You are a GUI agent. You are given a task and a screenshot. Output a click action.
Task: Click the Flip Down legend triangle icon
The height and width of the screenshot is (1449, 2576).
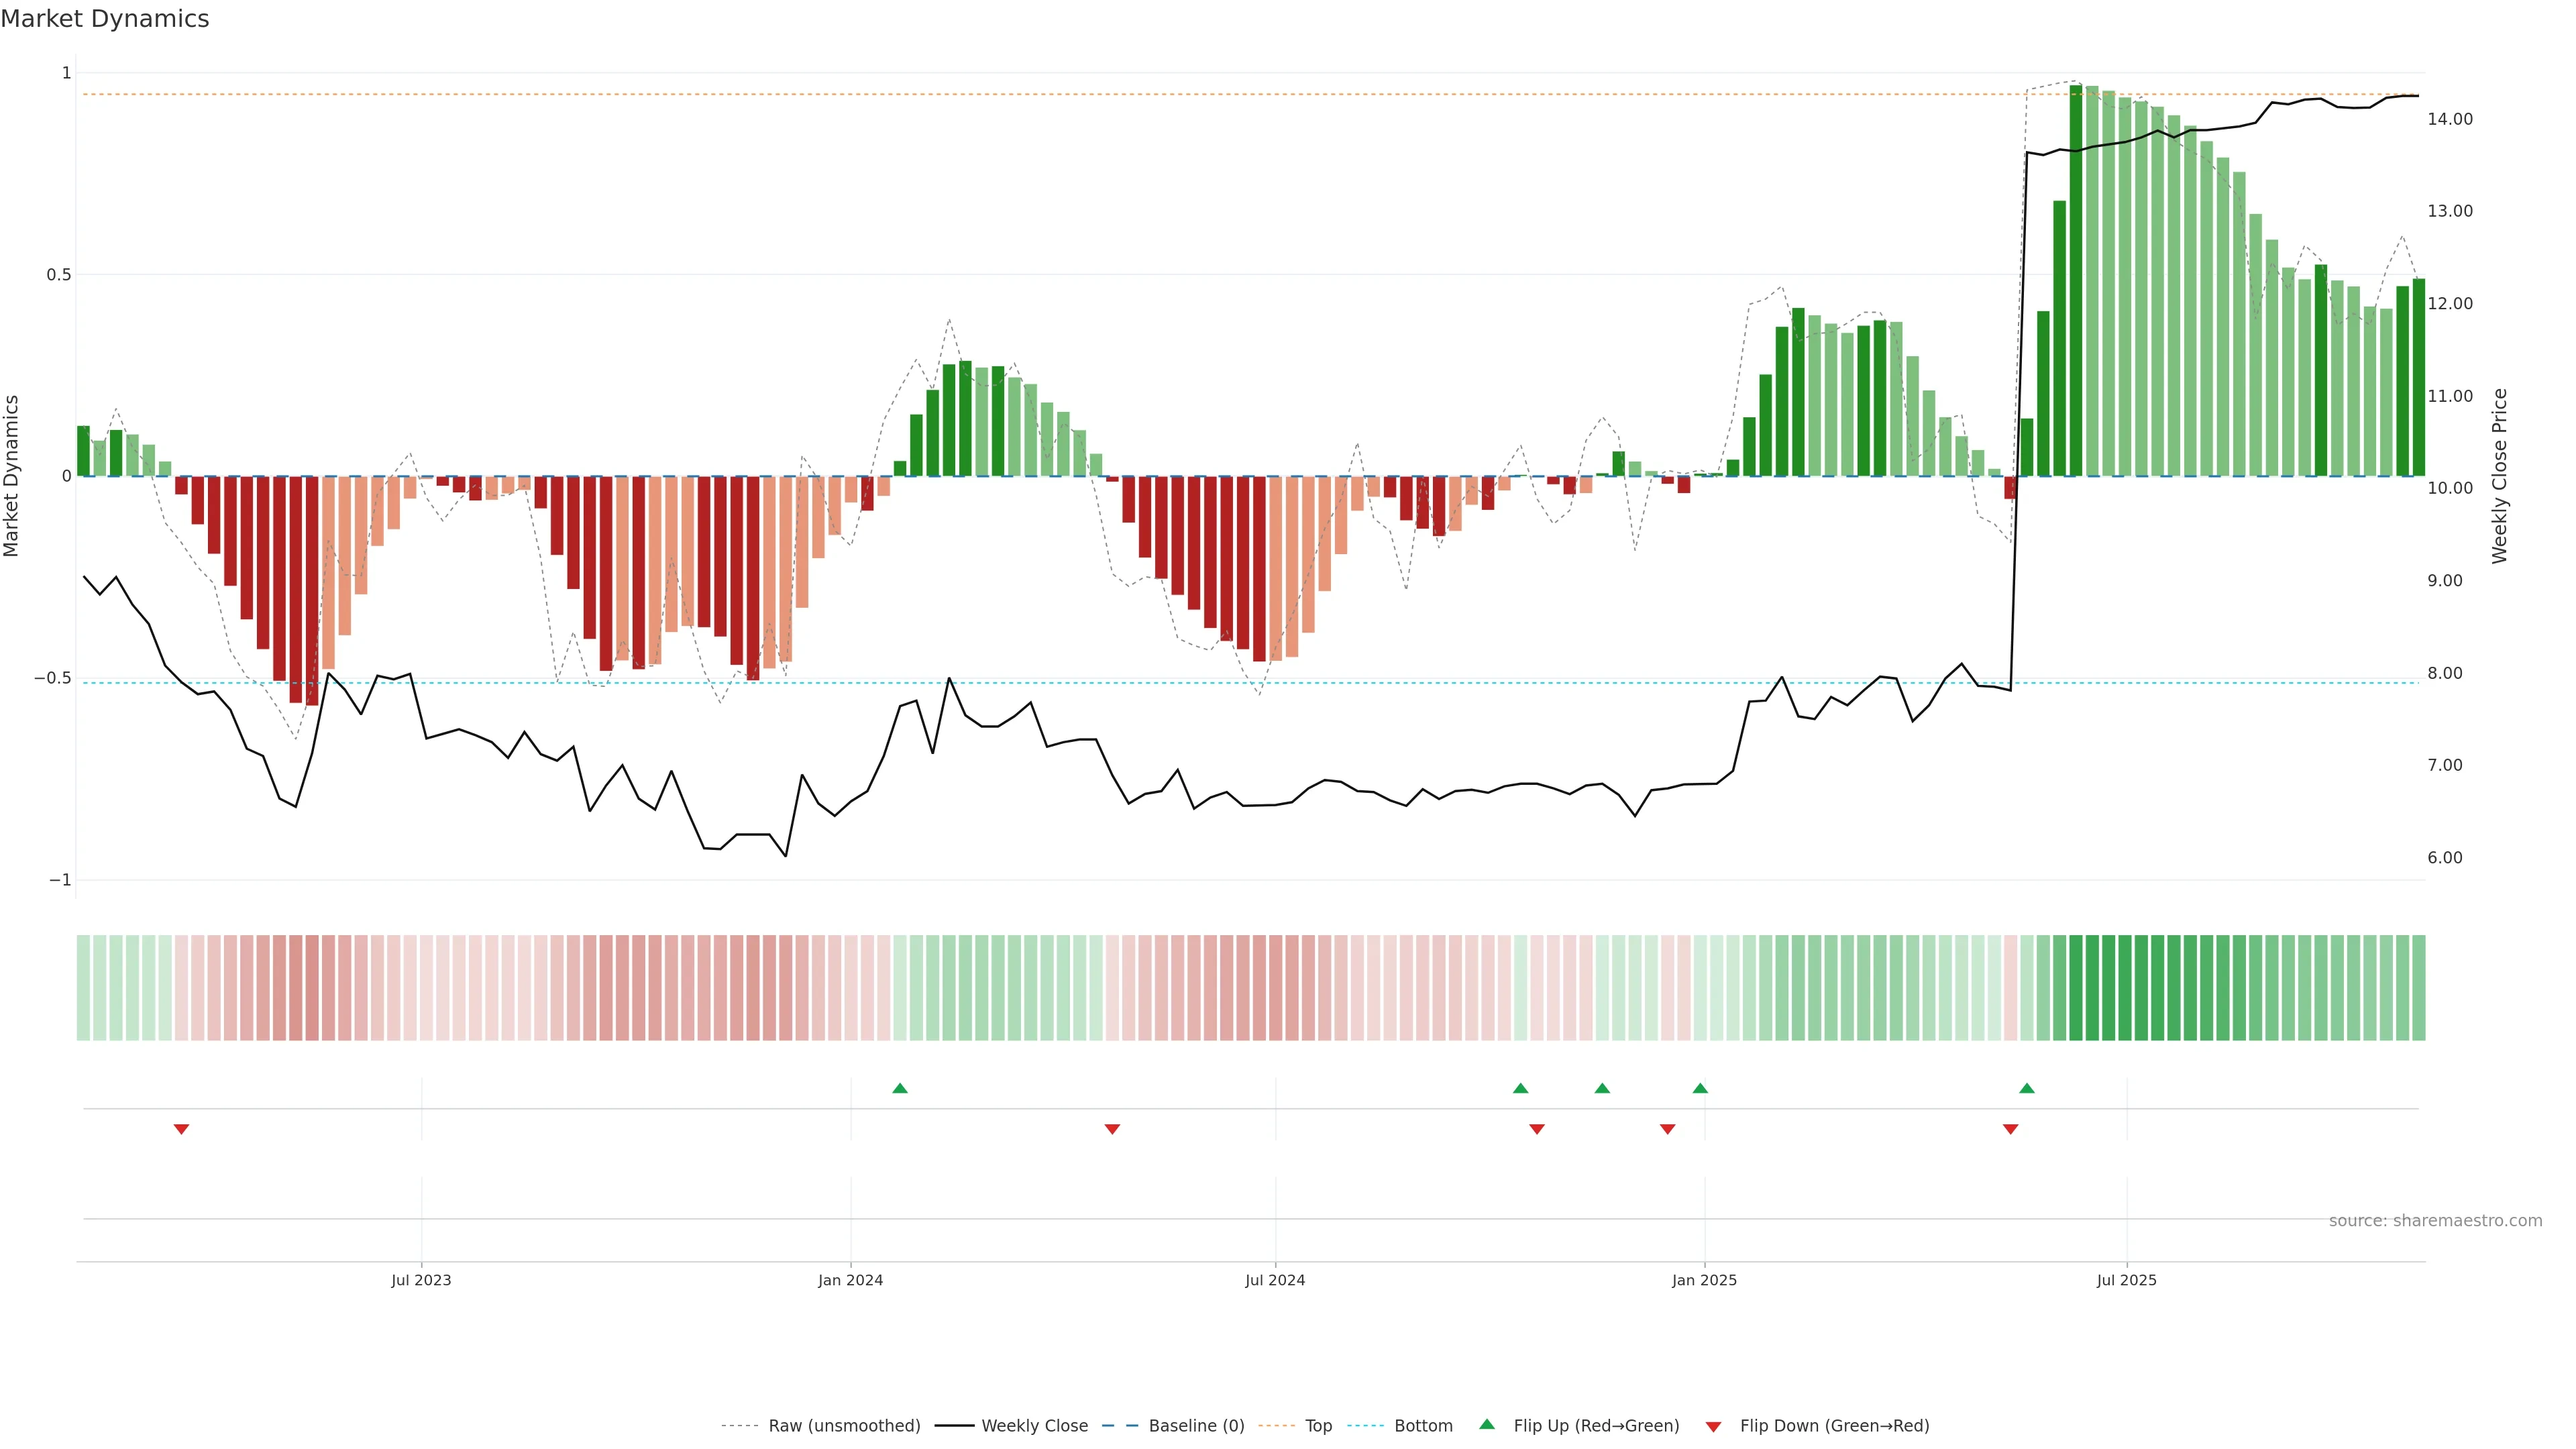pos(1713,1427)
